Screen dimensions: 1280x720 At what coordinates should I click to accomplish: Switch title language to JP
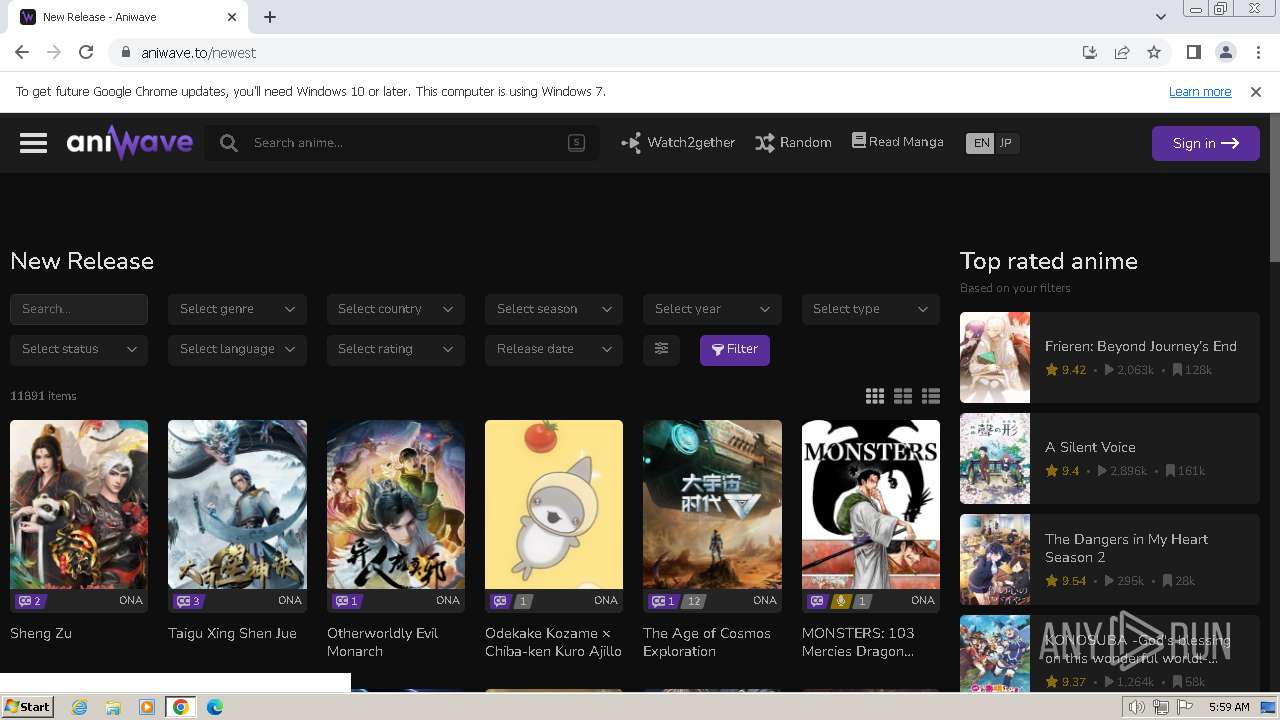pyautogui.click(x=1006, y=143)
